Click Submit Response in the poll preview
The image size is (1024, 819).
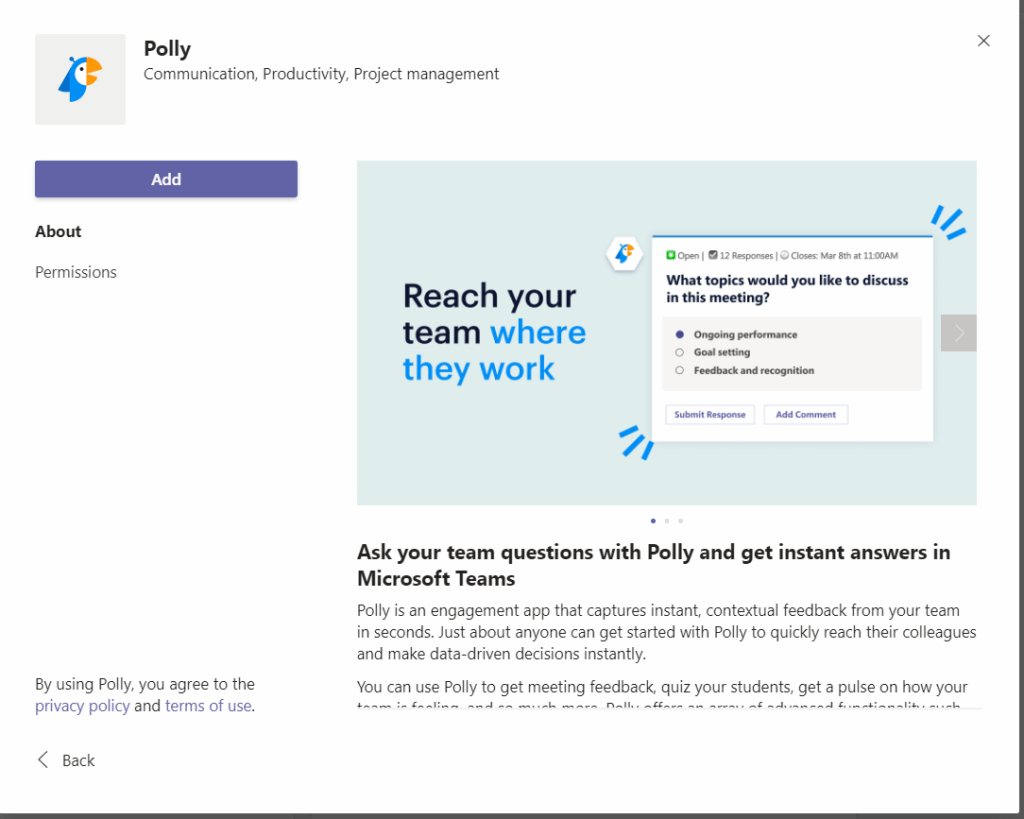coord(710,415)
